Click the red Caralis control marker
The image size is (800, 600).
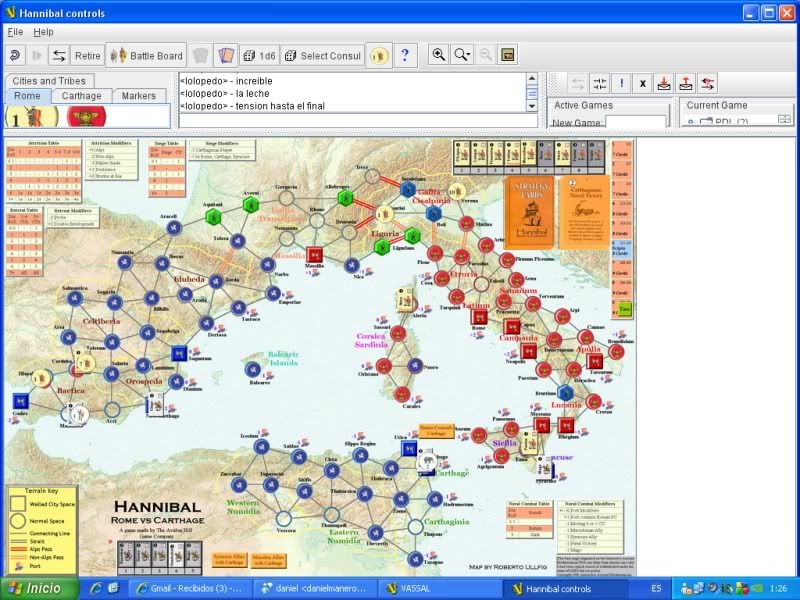point(402,394)
